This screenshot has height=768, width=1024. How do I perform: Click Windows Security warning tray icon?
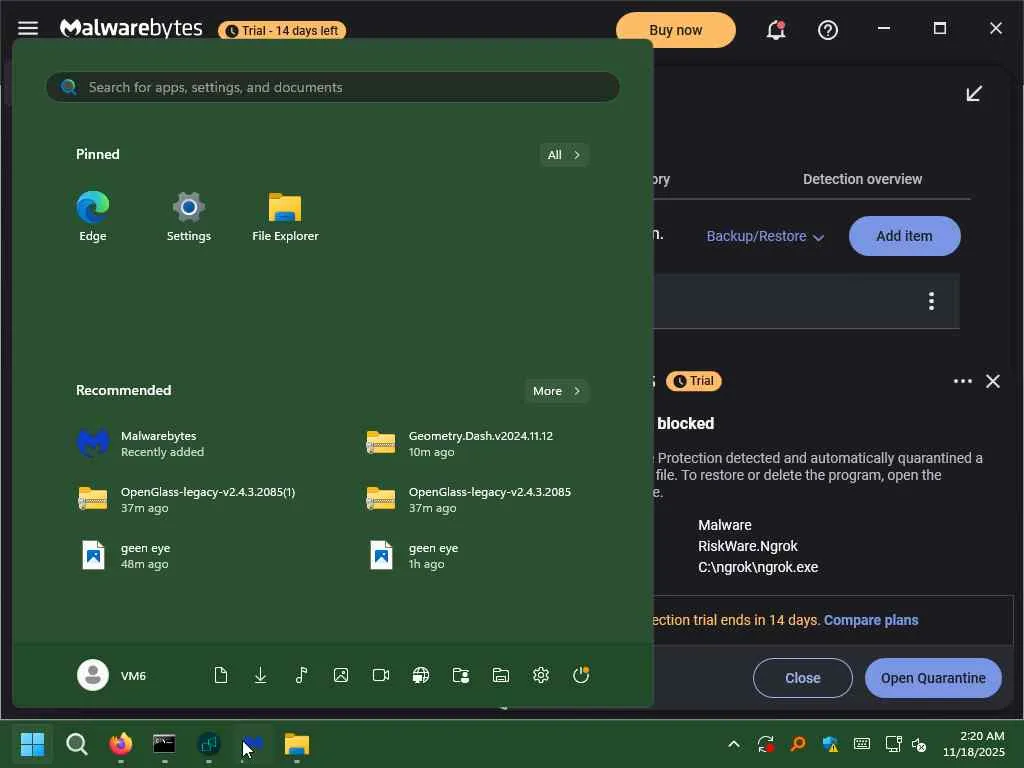pos(830,744)
